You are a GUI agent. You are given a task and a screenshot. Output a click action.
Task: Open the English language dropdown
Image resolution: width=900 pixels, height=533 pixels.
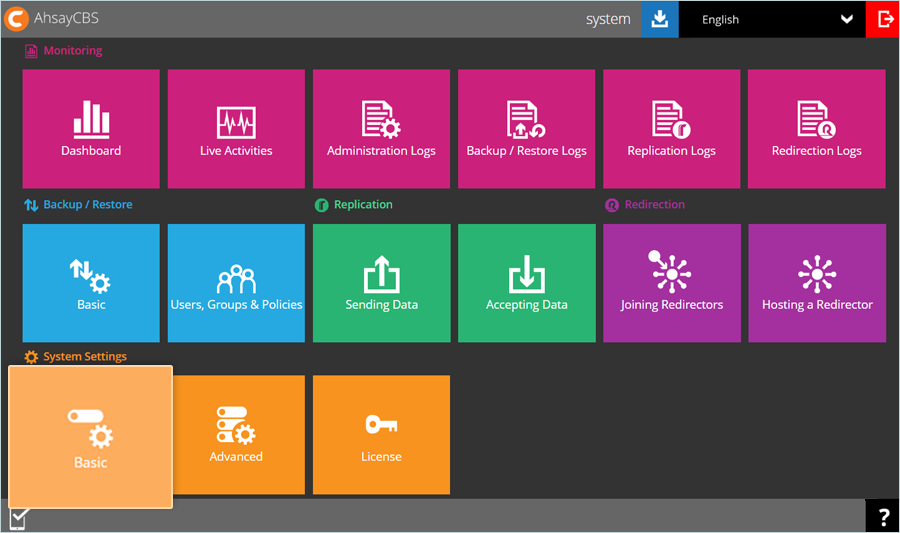point(772,19)
